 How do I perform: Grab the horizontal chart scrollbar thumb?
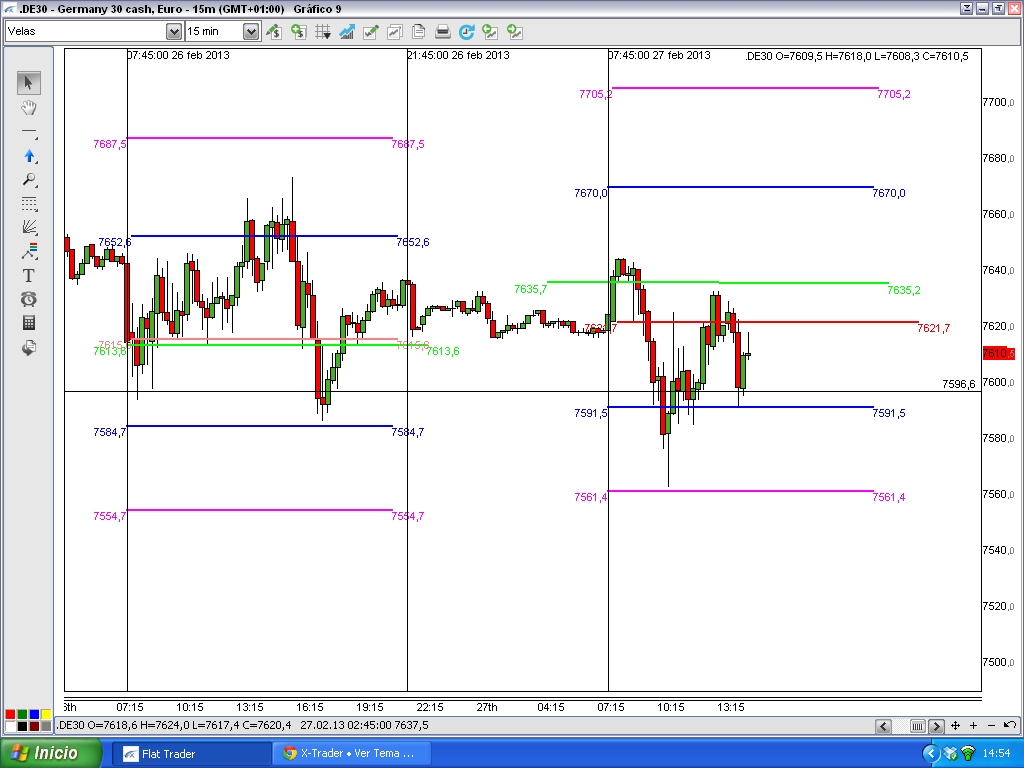[918, 726]
